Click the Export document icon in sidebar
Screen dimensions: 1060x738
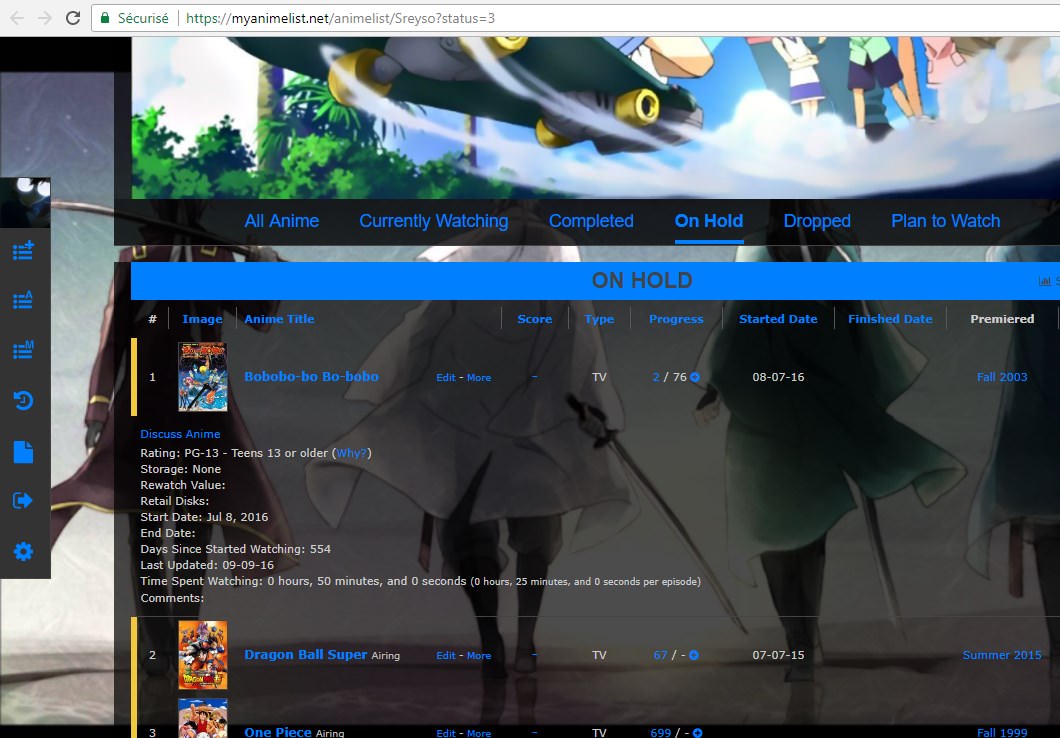click(23, 452)
